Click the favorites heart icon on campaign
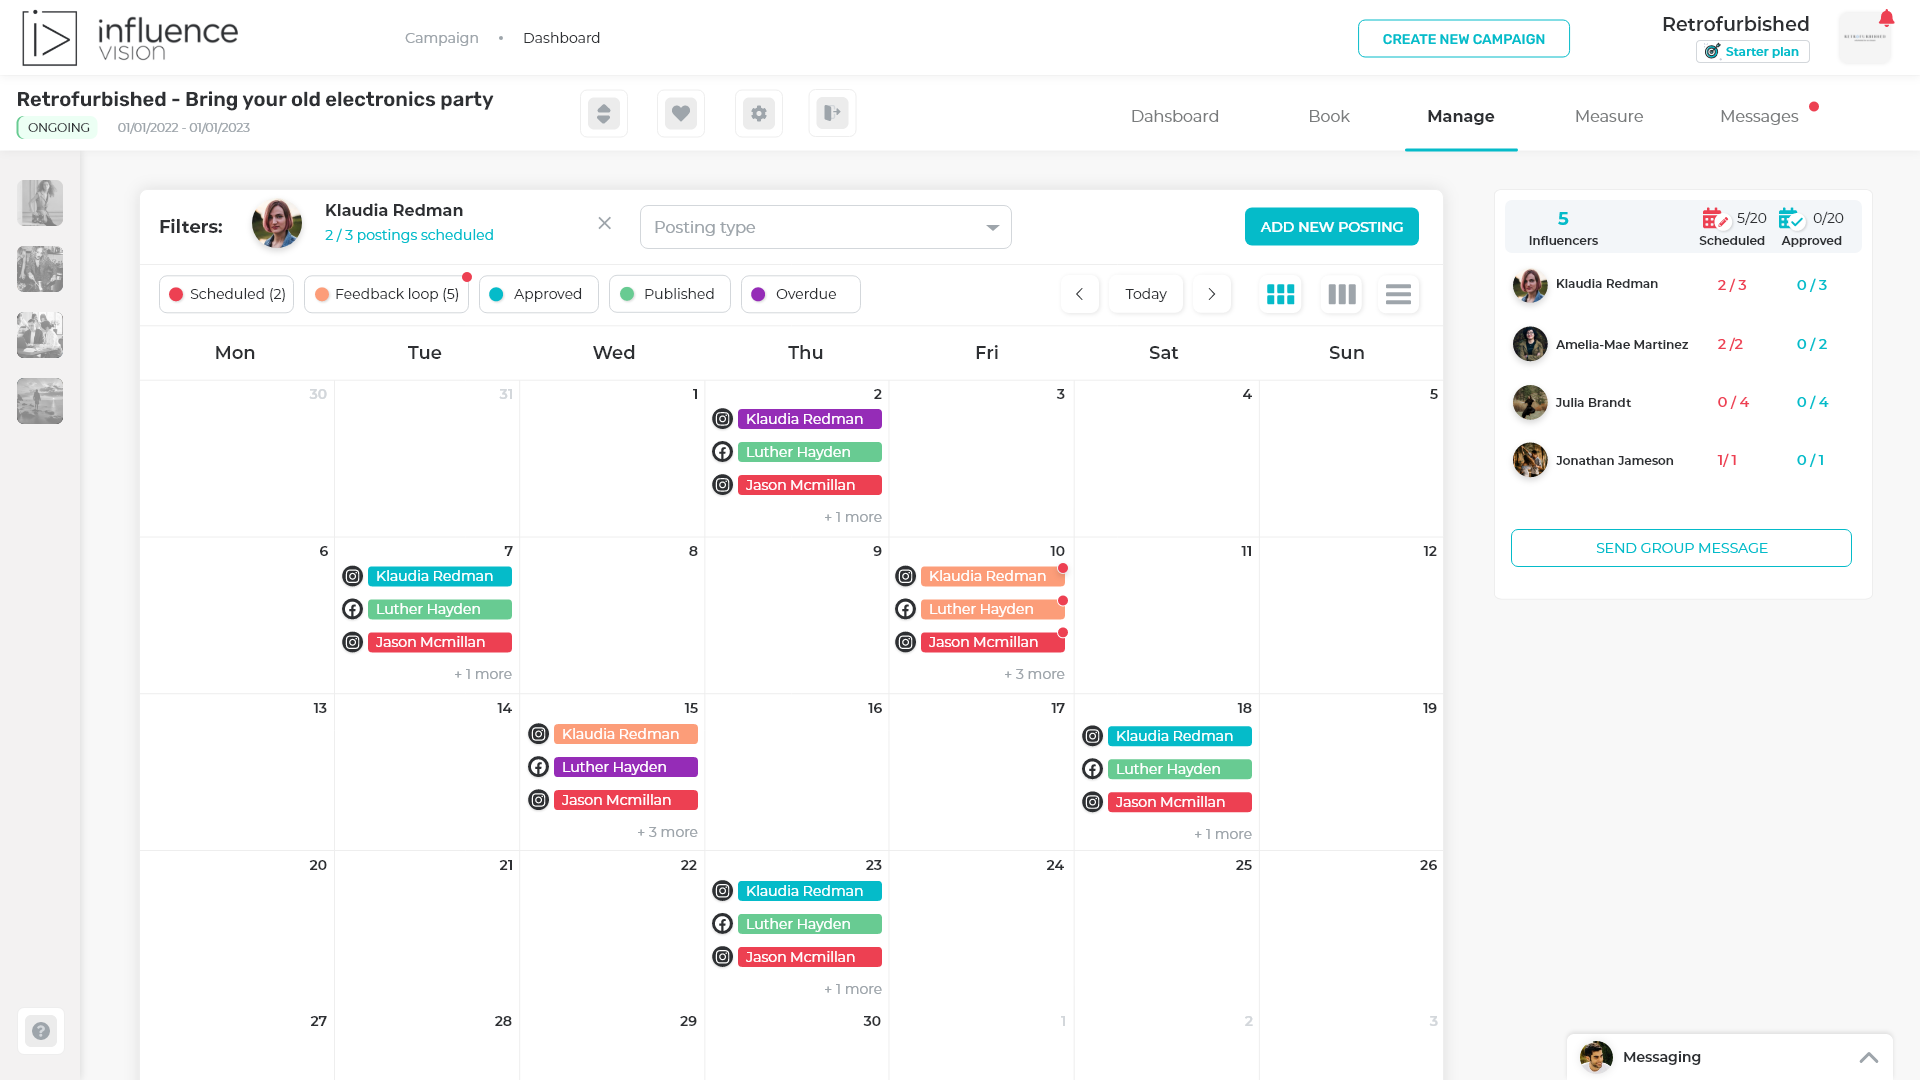The width and height of the screenshot is (1920, 1080). point(682,112)
